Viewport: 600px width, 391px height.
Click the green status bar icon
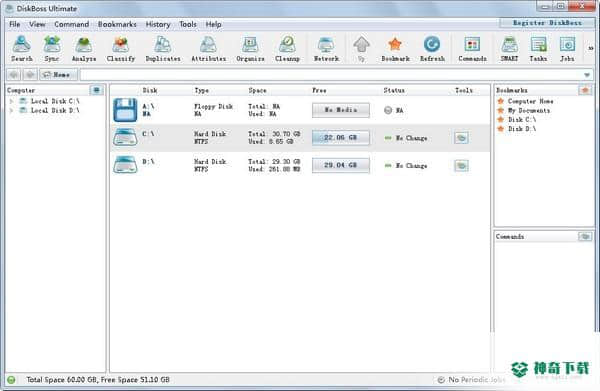click(11, 380)
